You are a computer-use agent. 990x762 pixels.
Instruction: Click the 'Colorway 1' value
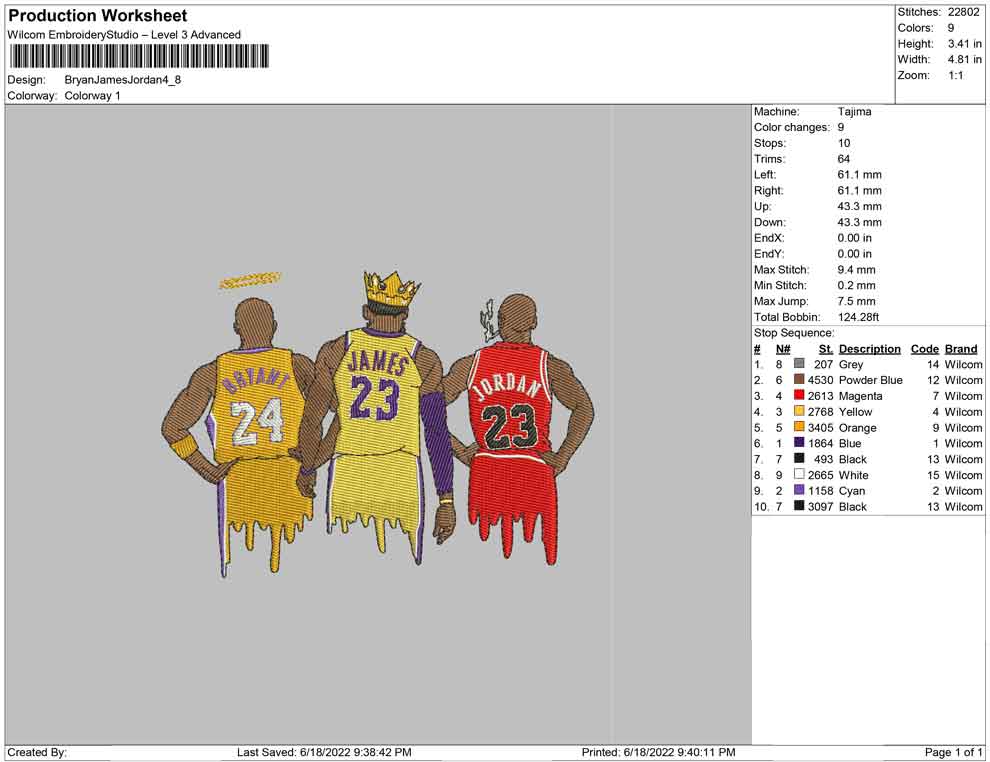(x=92, y=95)
